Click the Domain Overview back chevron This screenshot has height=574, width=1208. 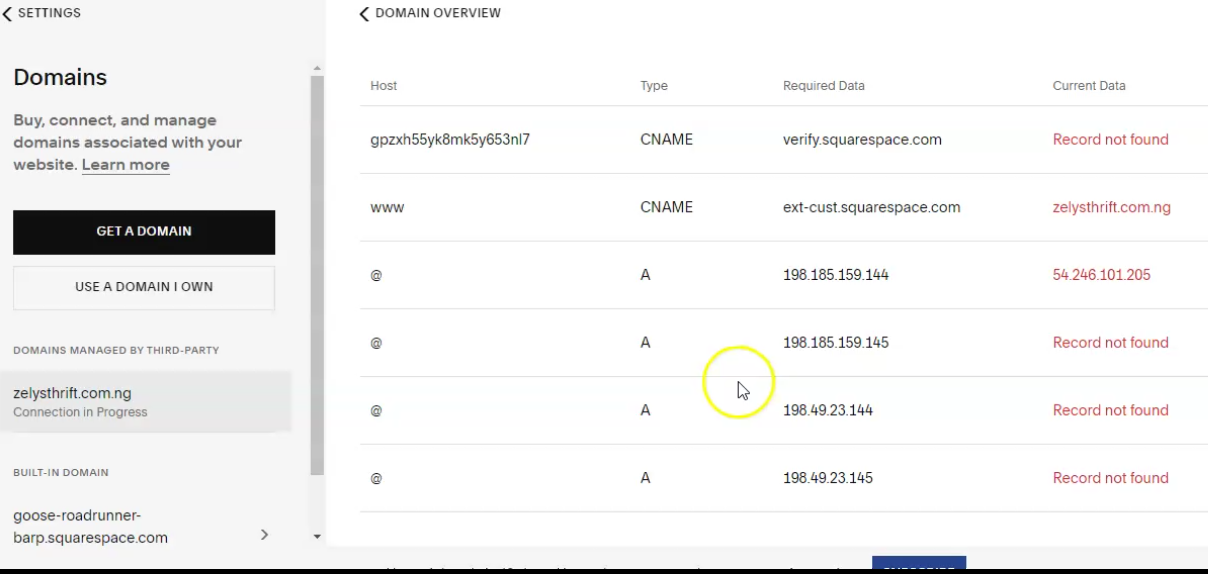(x=364, y=14)
